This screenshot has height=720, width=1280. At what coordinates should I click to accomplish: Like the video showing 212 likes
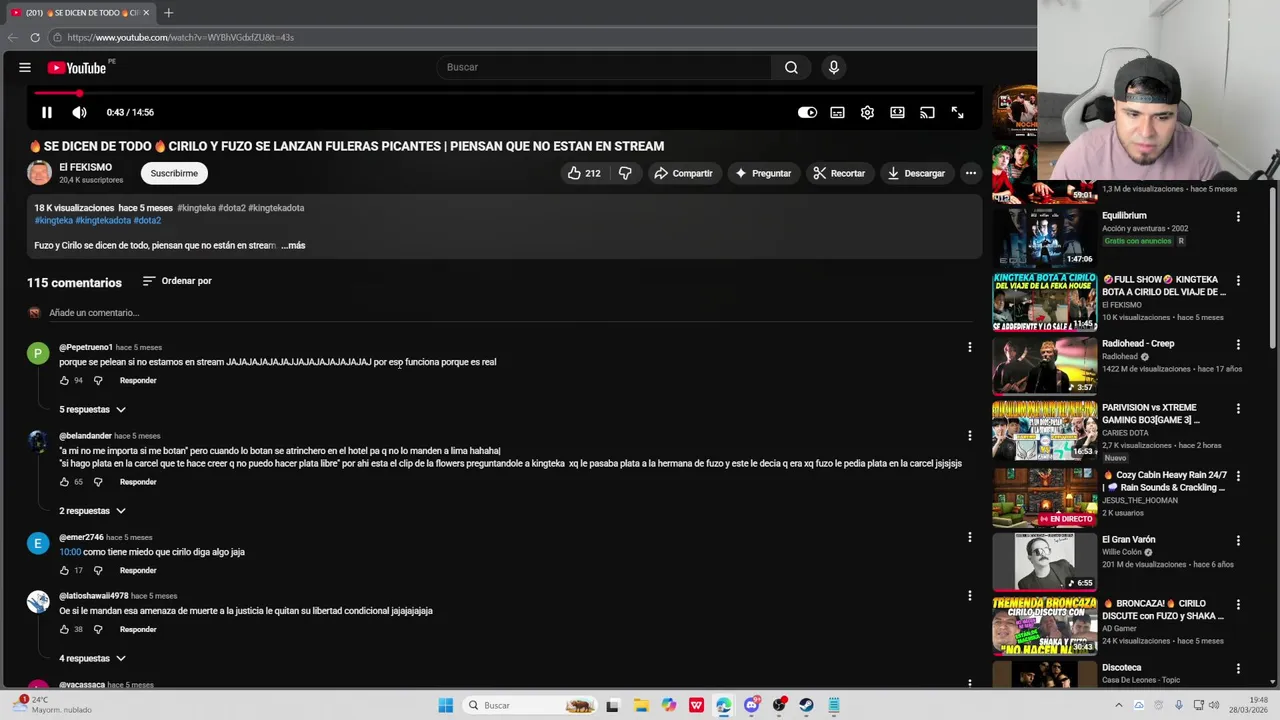point(584,173)
